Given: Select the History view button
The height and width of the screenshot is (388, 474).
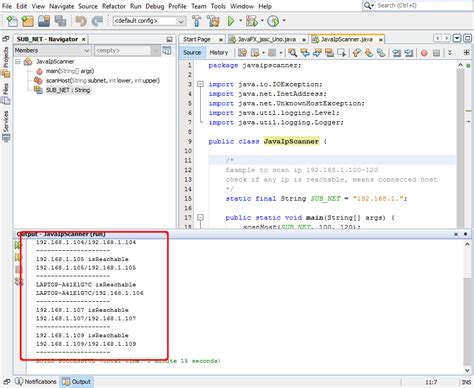Looking at the screenshot, I should 218,52.
